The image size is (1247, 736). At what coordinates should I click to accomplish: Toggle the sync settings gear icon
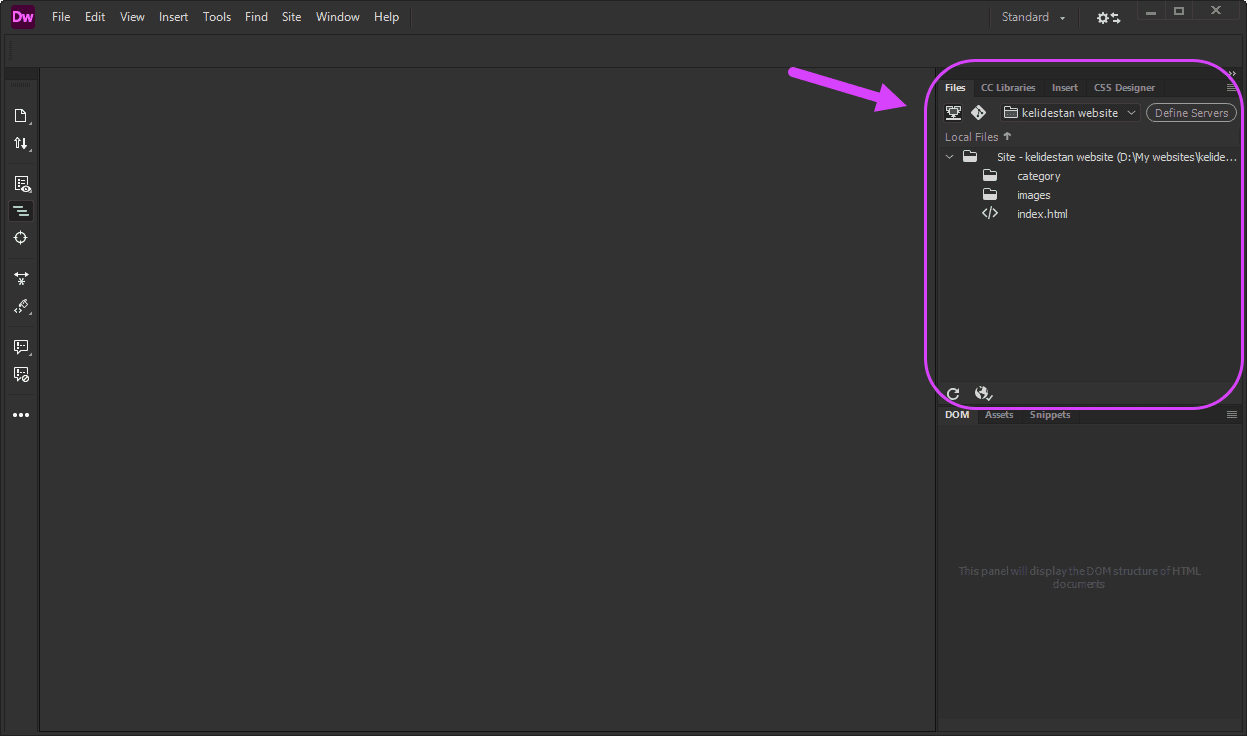(1108, 18)
